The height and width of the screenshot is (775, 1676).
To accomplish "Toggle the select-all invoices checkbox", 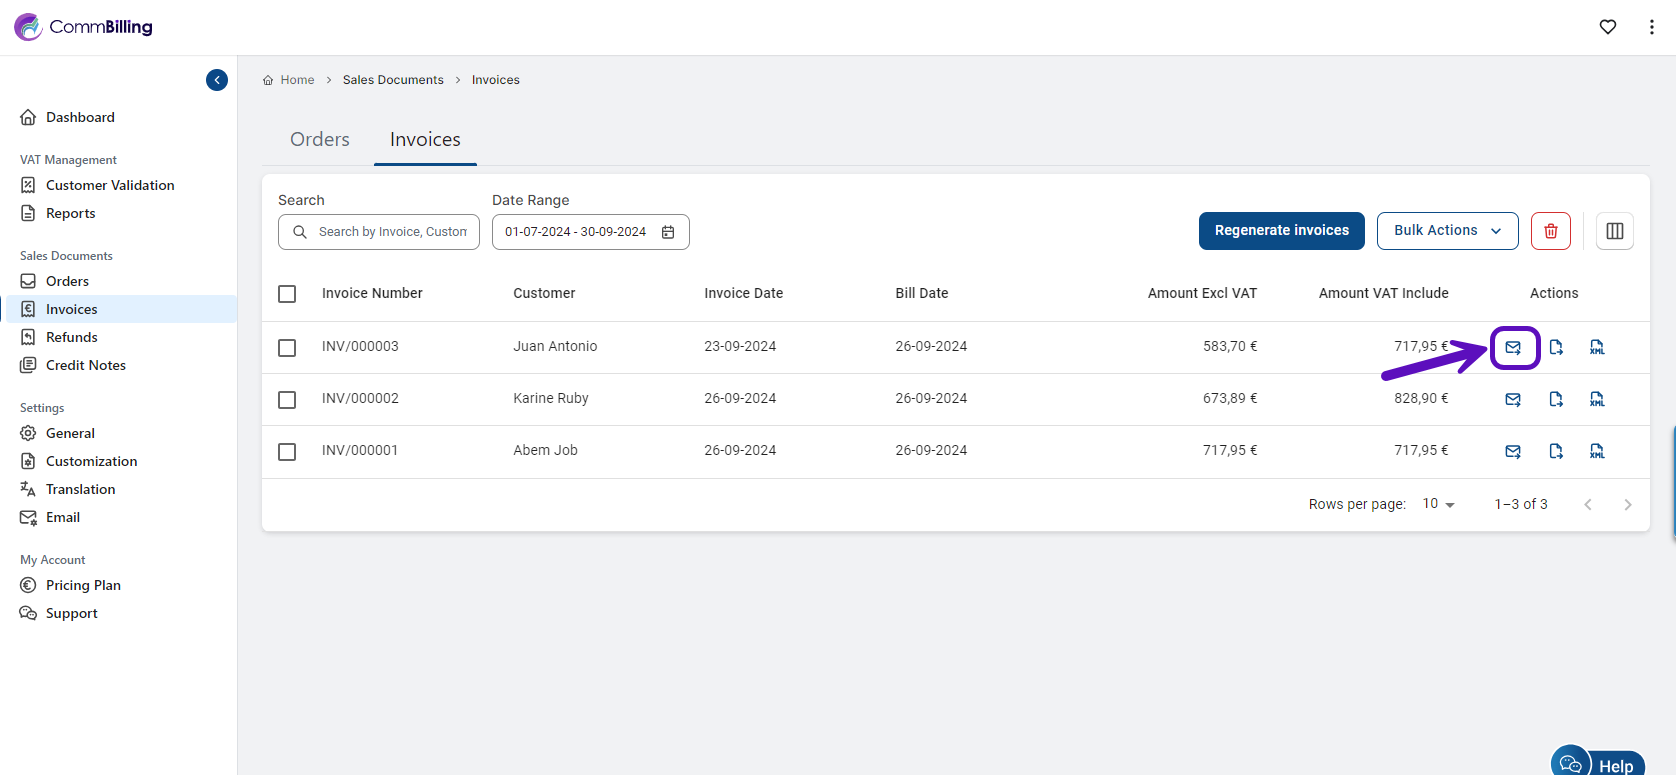I will click(287, 294).
